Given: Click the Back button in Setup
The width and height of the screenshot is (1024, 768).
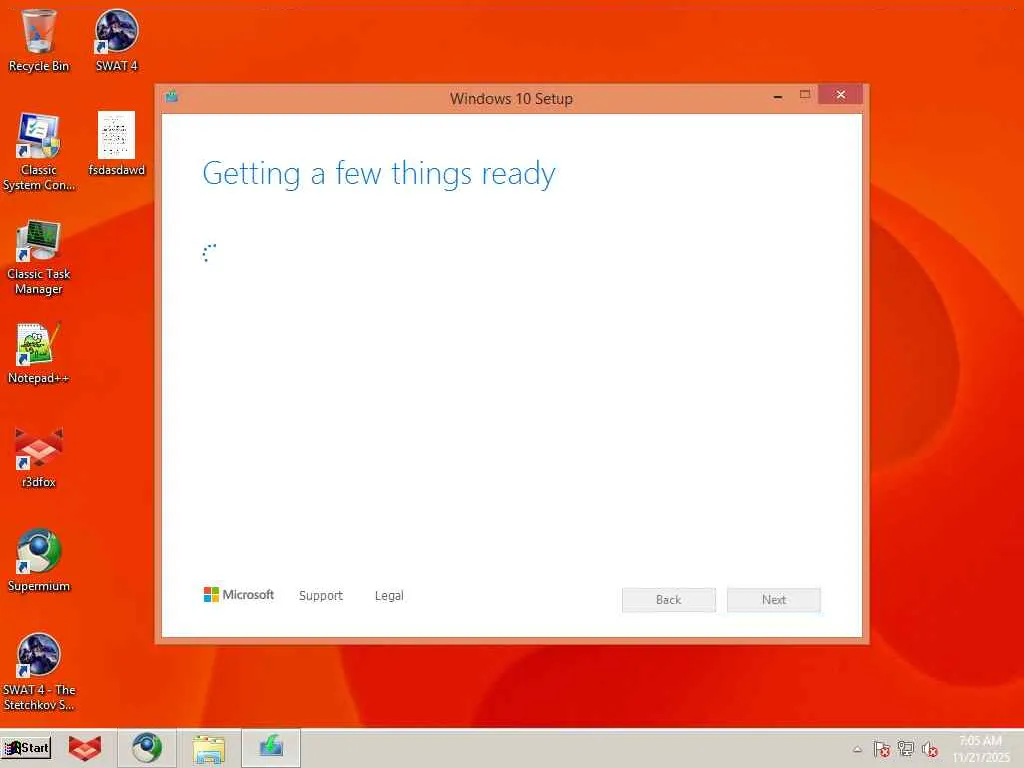Looking at the screenshot, I should [669, 600].
